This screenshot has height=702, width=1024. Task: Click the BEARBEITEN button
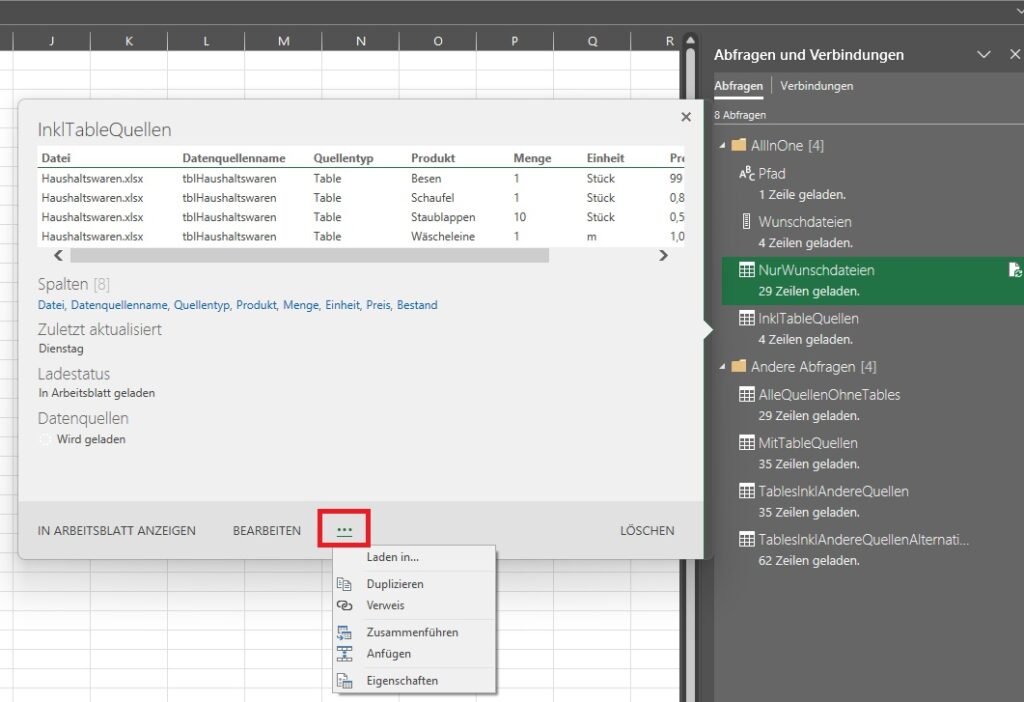click(266, 530)
